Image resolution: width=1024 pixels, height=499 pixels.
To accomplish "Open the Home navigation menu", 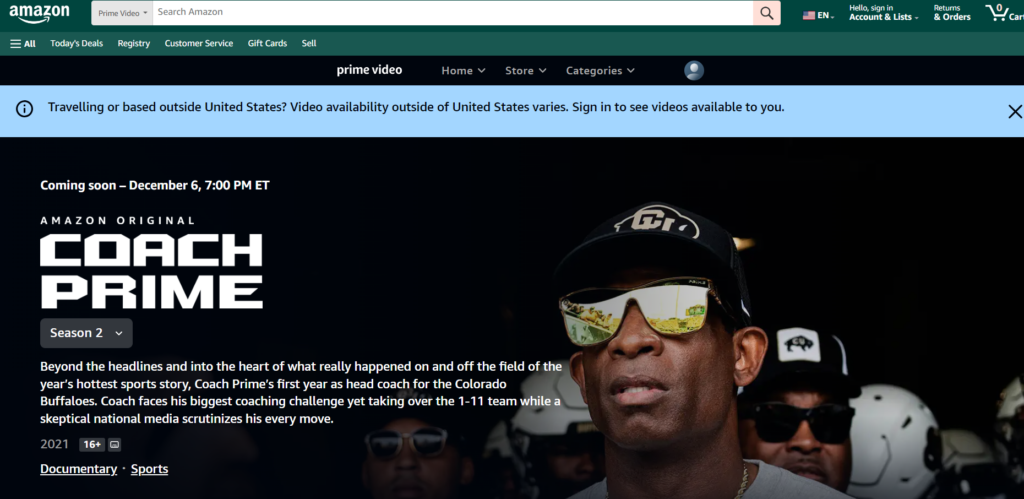I will coord(463,71).
